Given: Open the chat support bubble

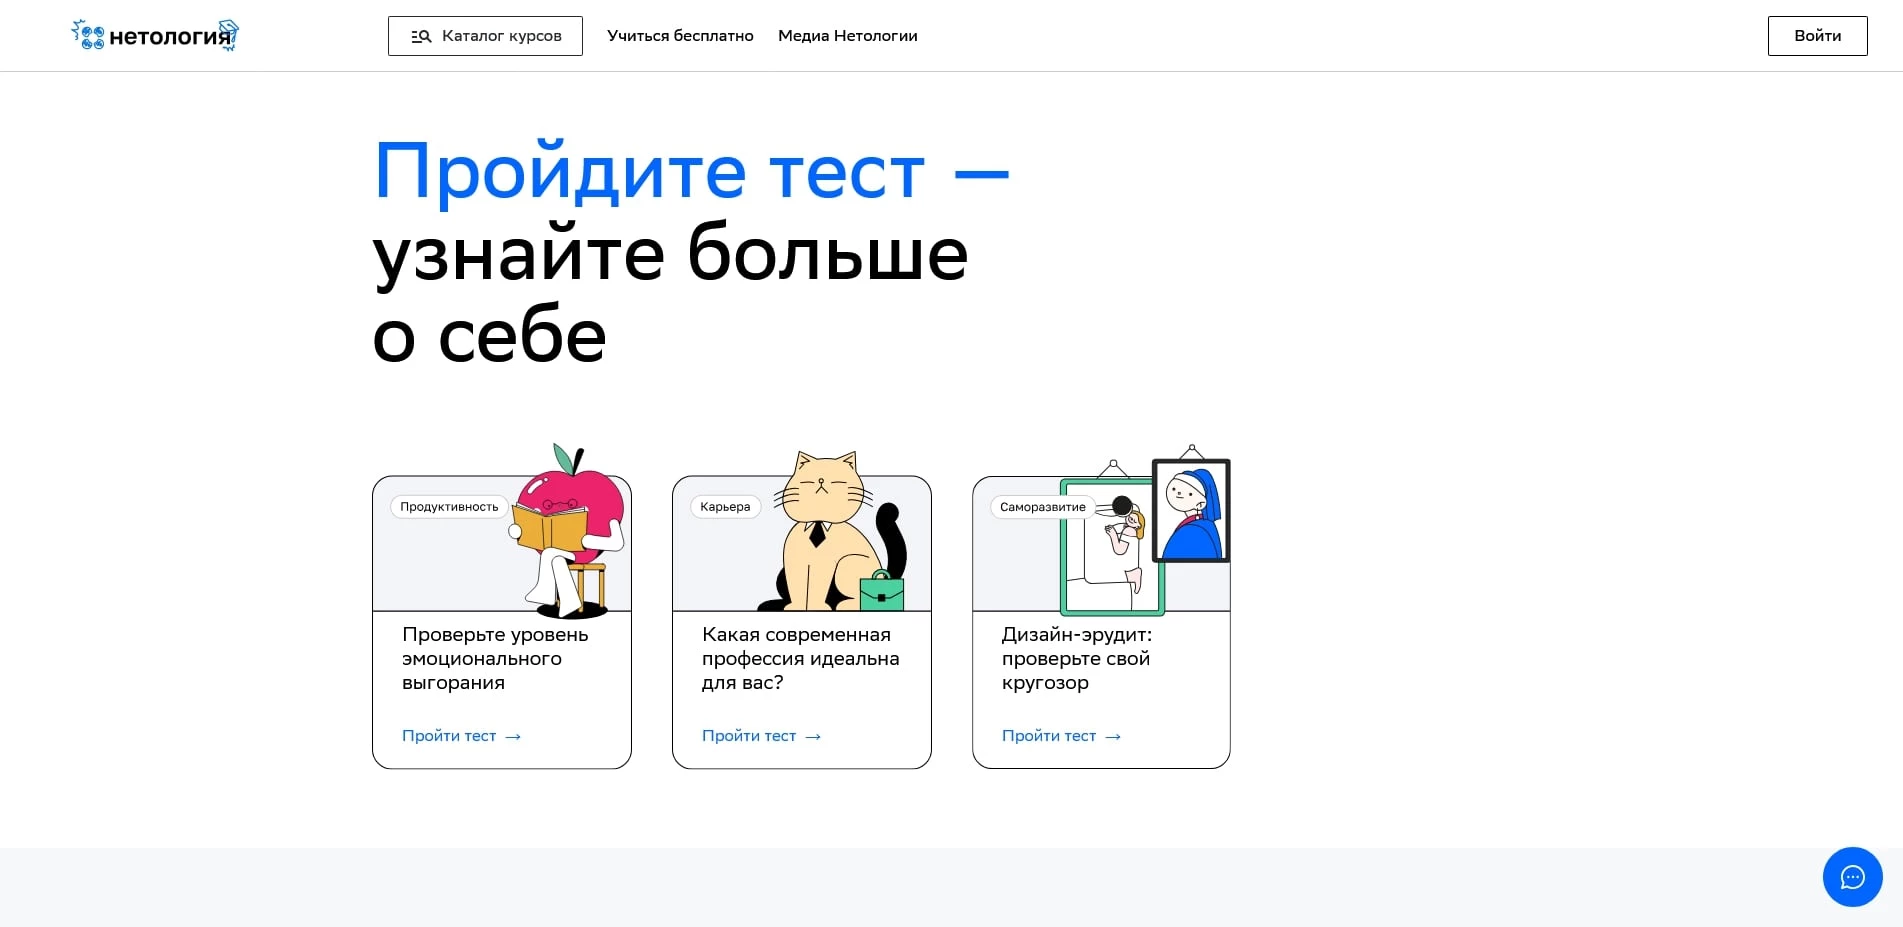Looking at the screenshot, I should [x=1851, y=877].
